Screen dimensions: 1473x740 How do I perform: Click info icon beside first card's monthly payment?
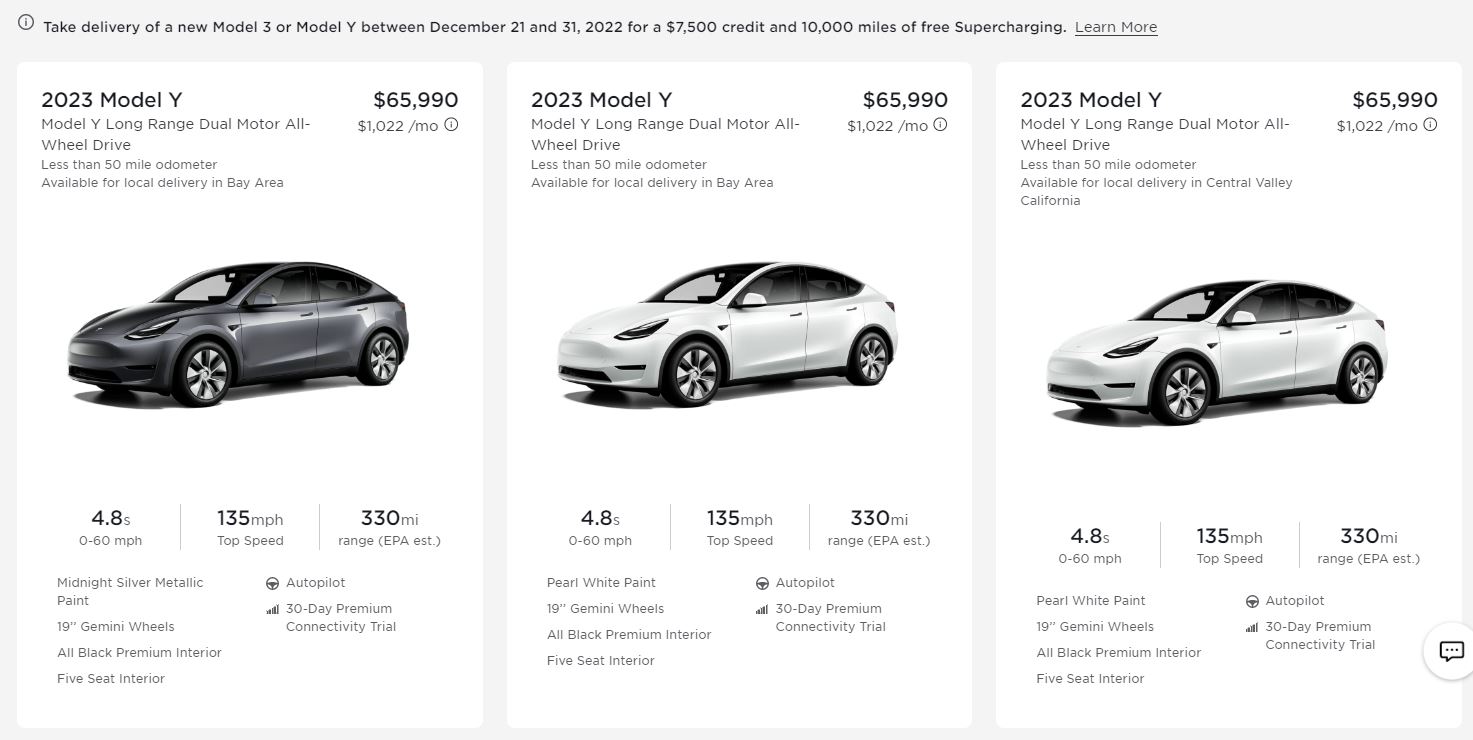(x=451, y=125)
